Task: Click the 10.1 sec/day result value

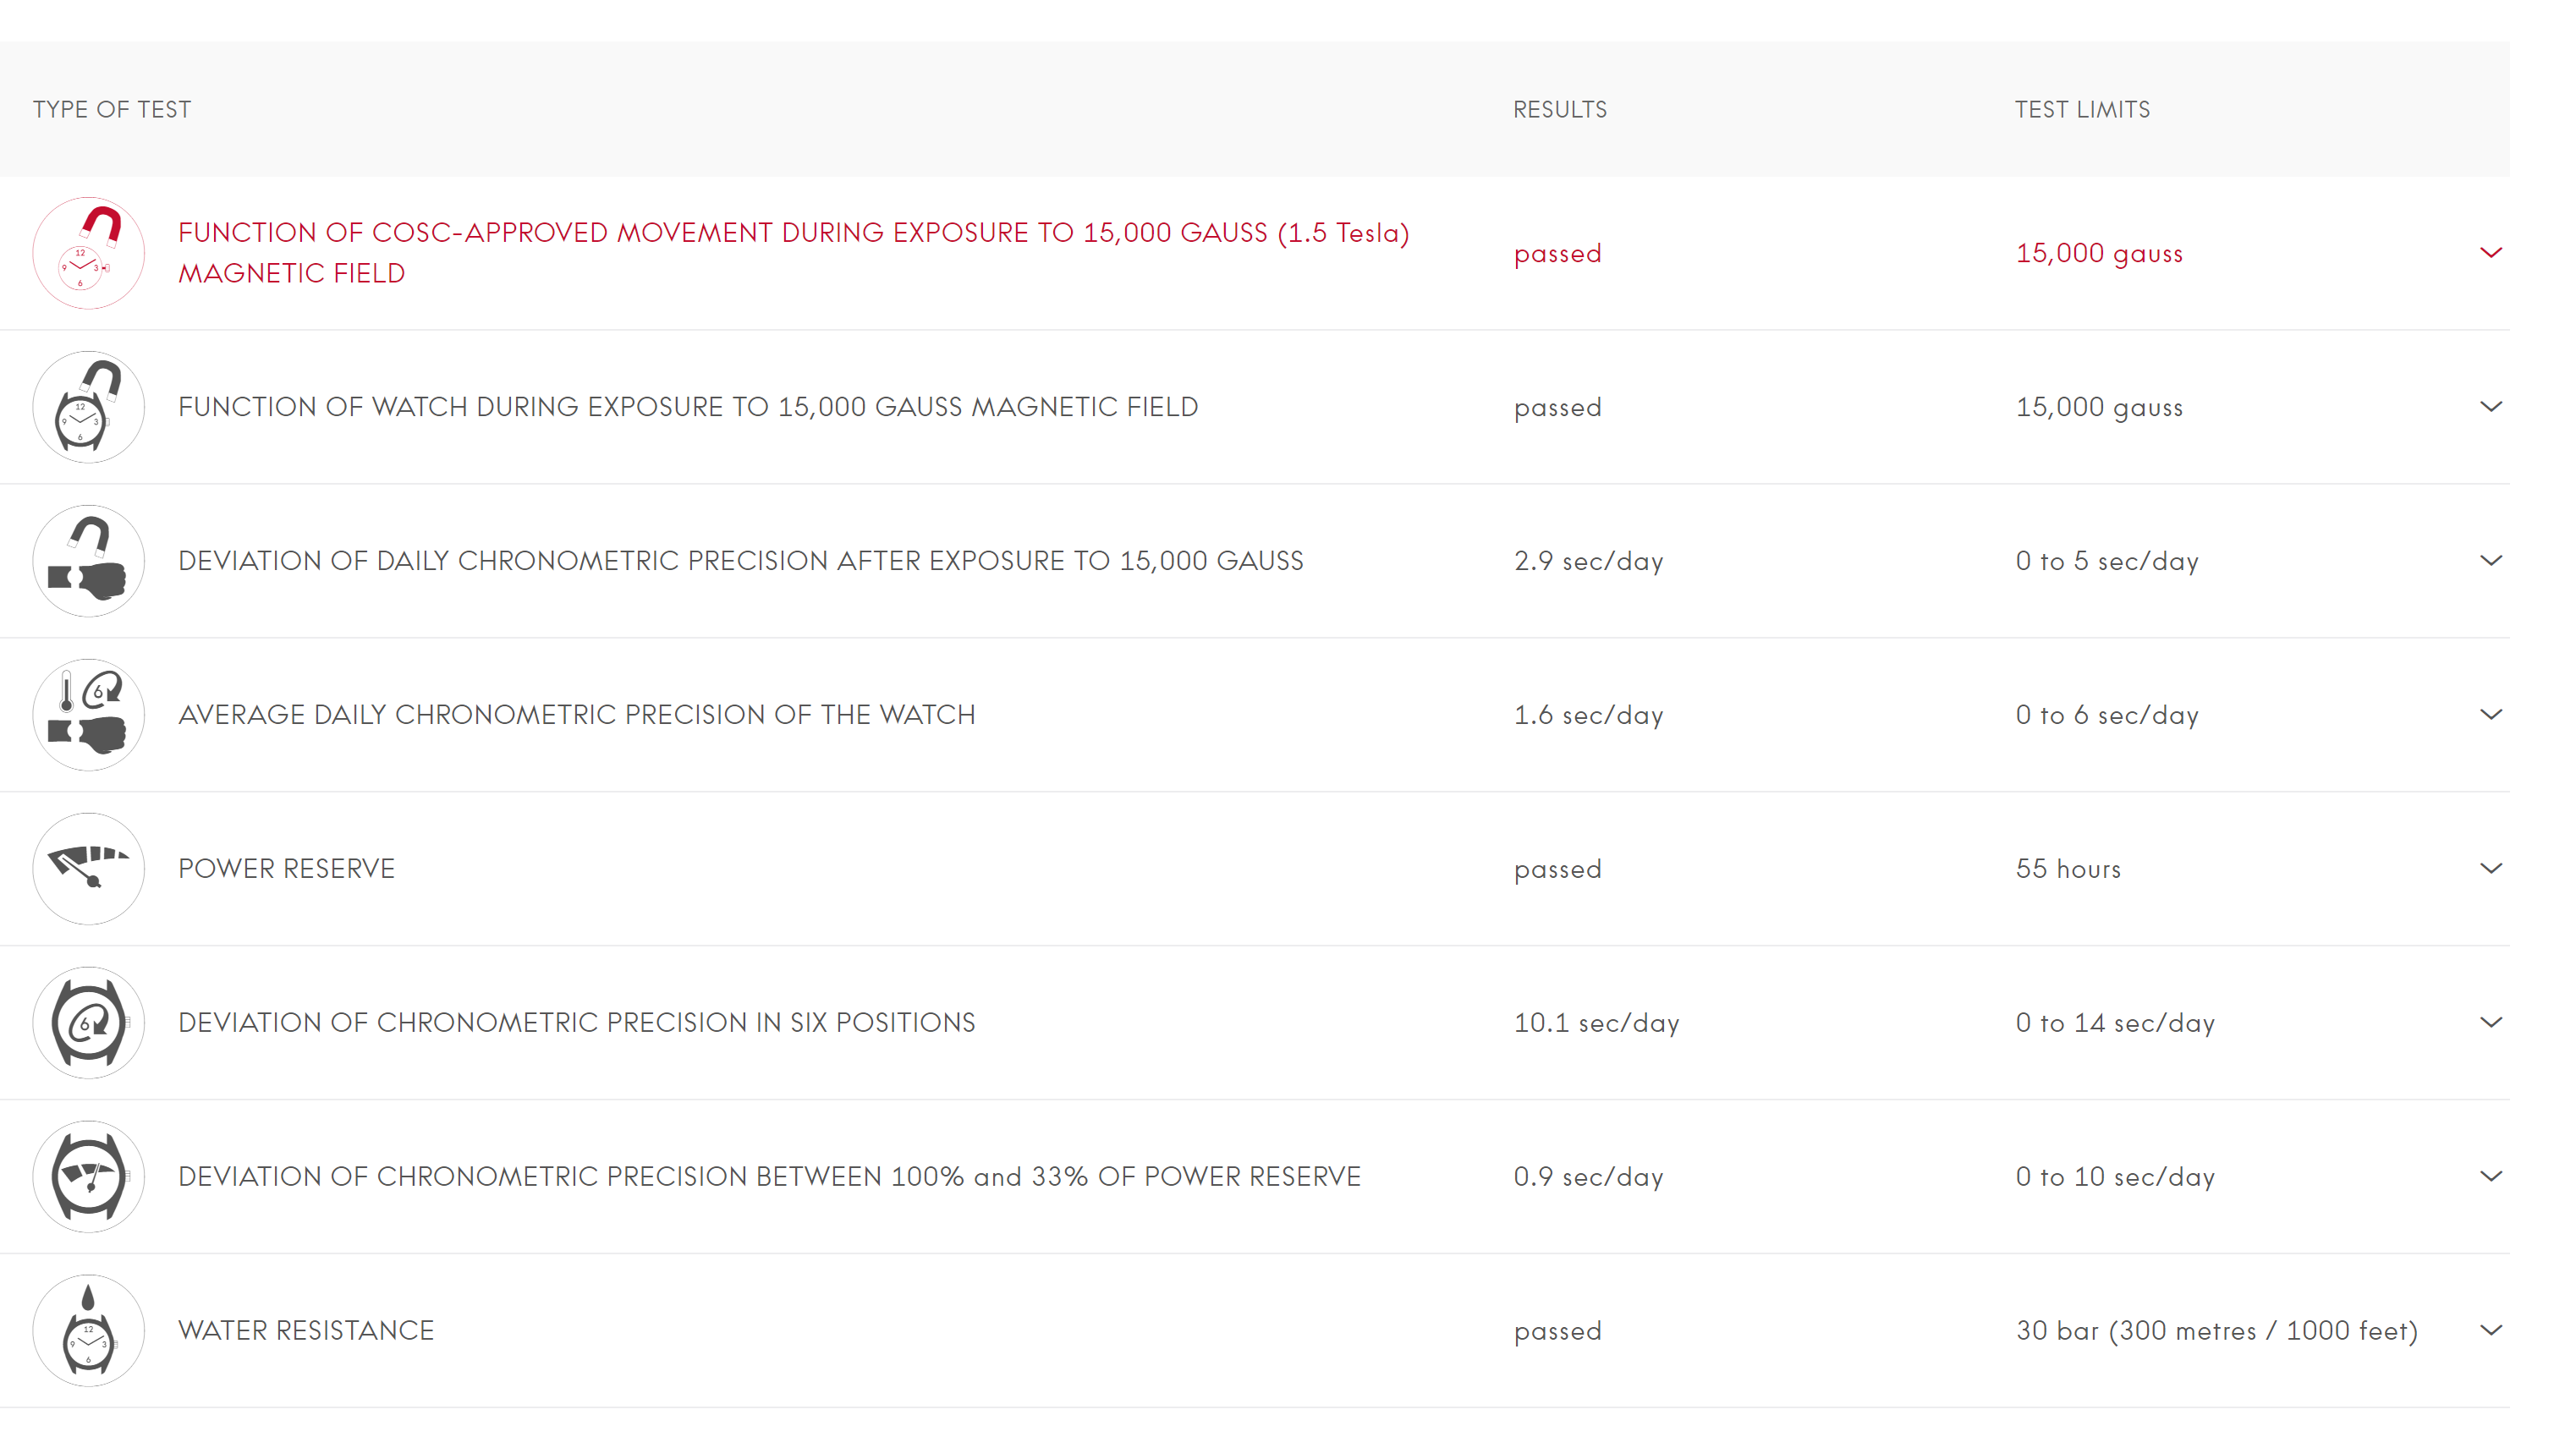Action: pos(1596,1023)
